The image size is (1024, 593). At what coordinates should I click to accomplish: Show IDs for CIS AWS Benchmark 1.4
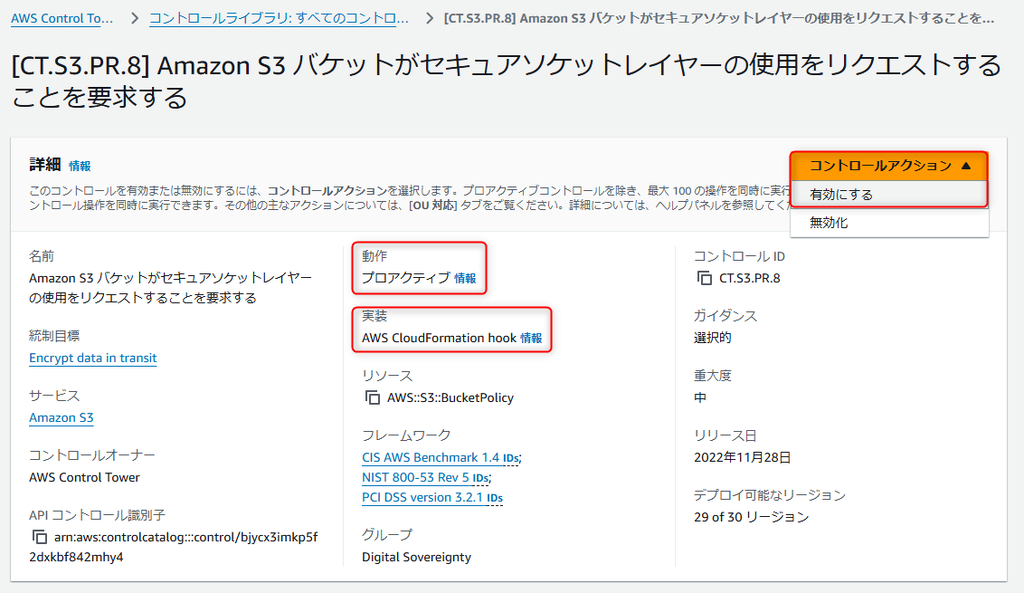pyautogui.click(x=511, y=458)
